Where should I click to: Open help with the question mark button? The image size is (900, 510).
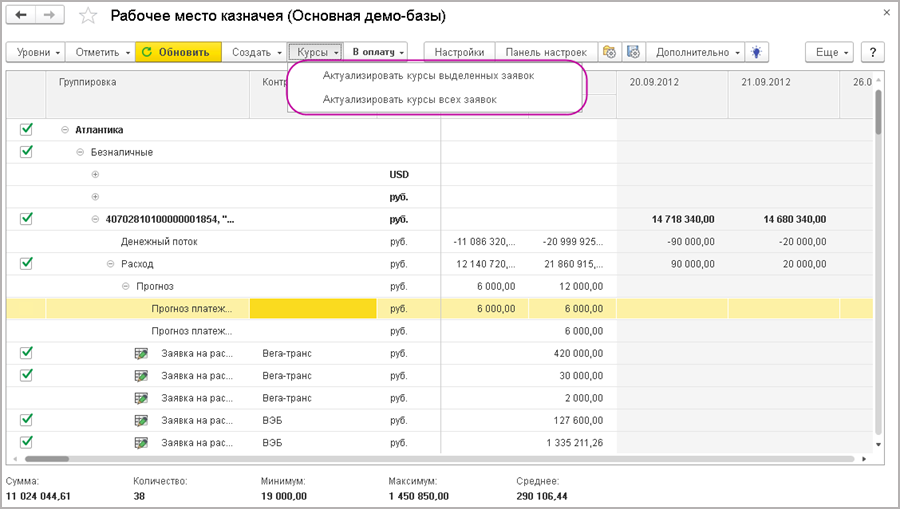[873, 52]
